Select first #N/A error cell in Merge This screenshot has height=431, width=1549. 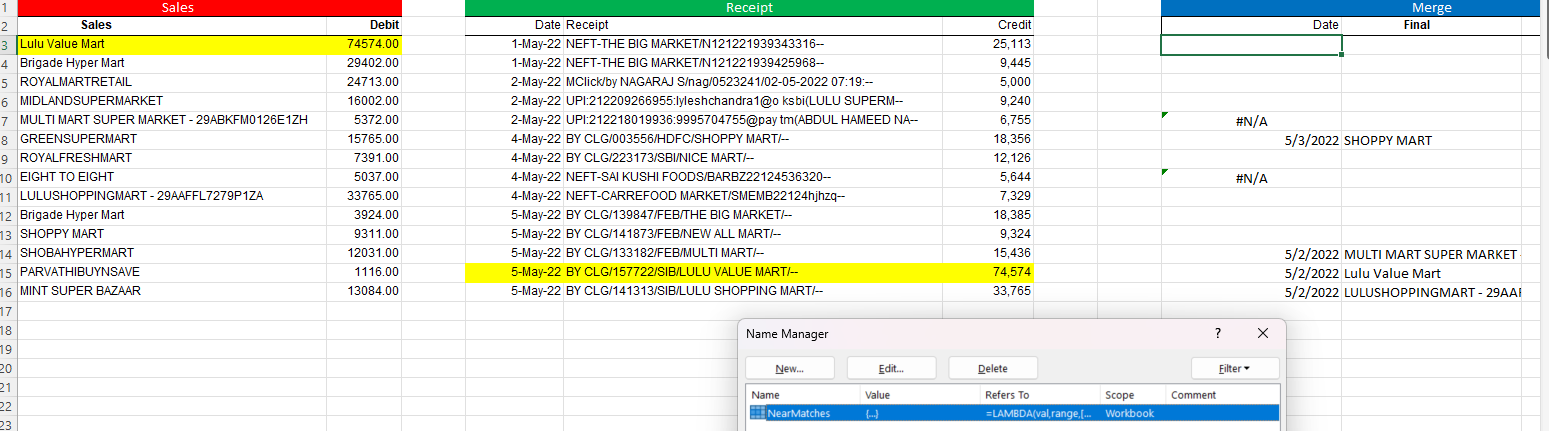[x=1251, y=121]
